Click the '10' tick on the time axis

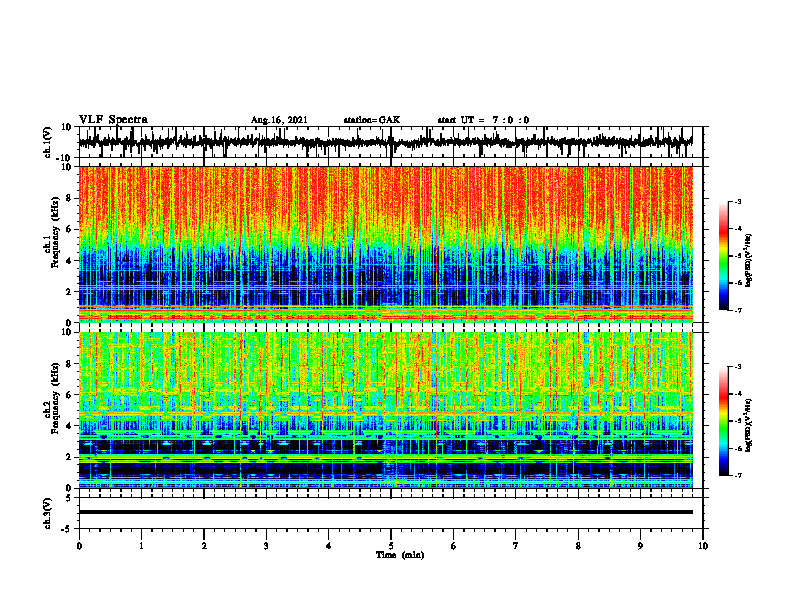click(703, 546)
